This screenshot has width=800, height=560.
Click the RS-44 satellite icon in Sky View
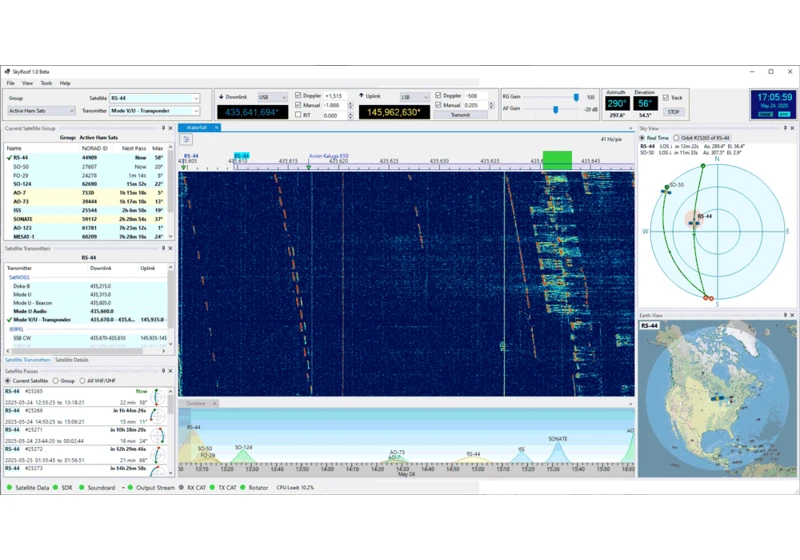pos(694,222)
